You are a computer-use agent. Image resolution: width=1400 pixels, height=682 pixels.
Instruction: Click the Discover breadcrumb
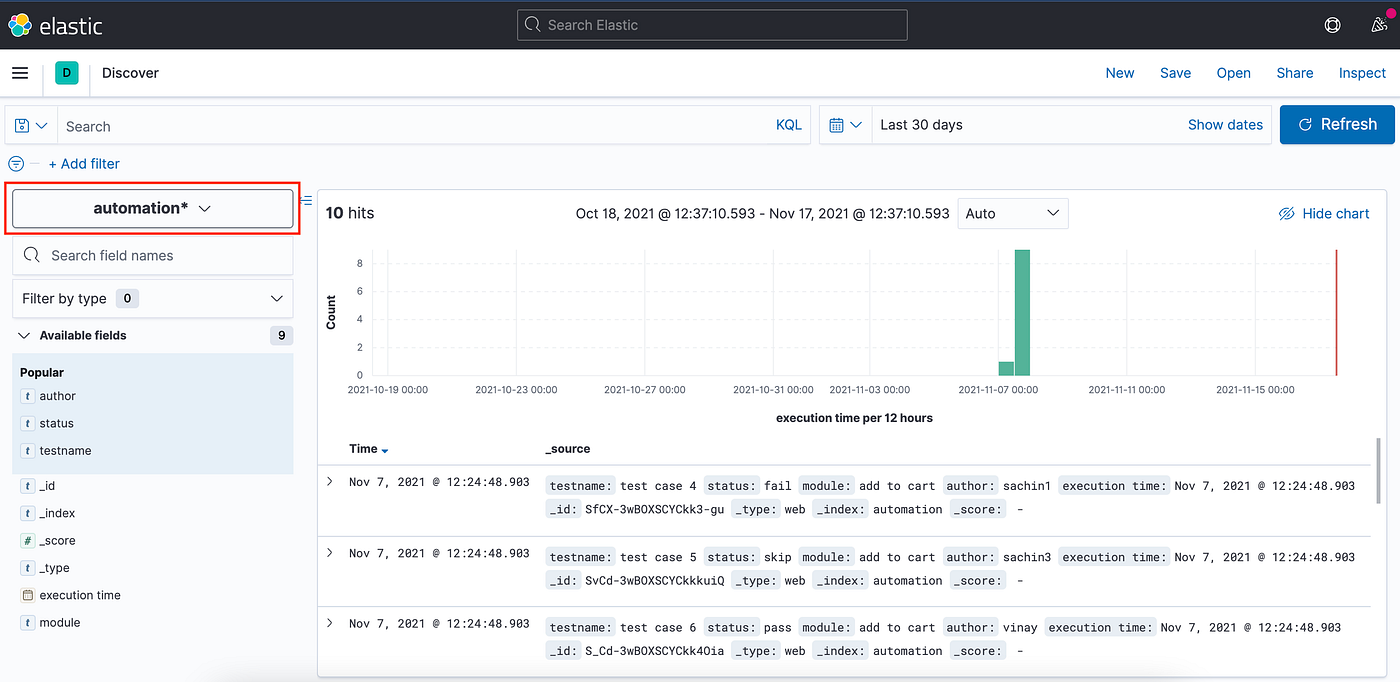pyautogui.click(x=129, y=72)
